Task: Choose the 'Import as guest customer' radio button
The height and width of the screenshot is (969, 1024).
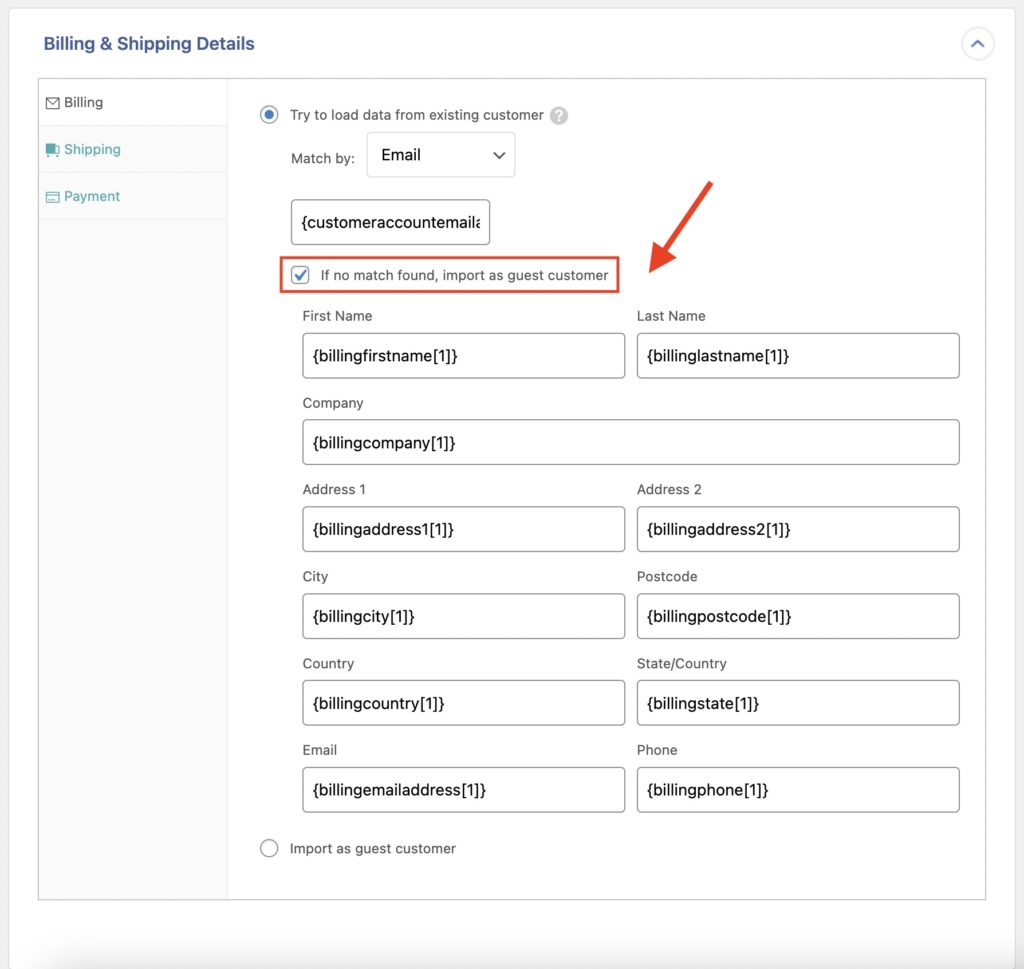Action: click(268, 847)
